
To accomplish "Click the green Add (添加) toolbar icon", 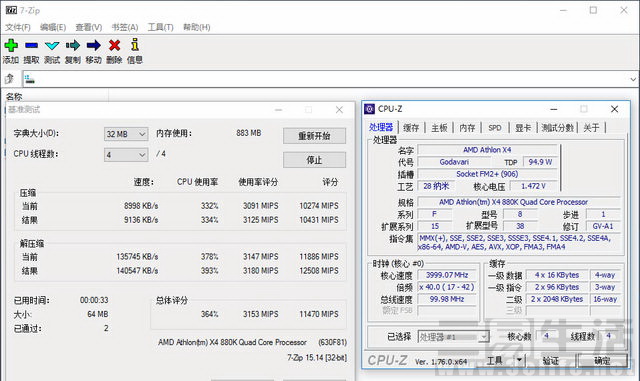I will [x=11, y=45].
